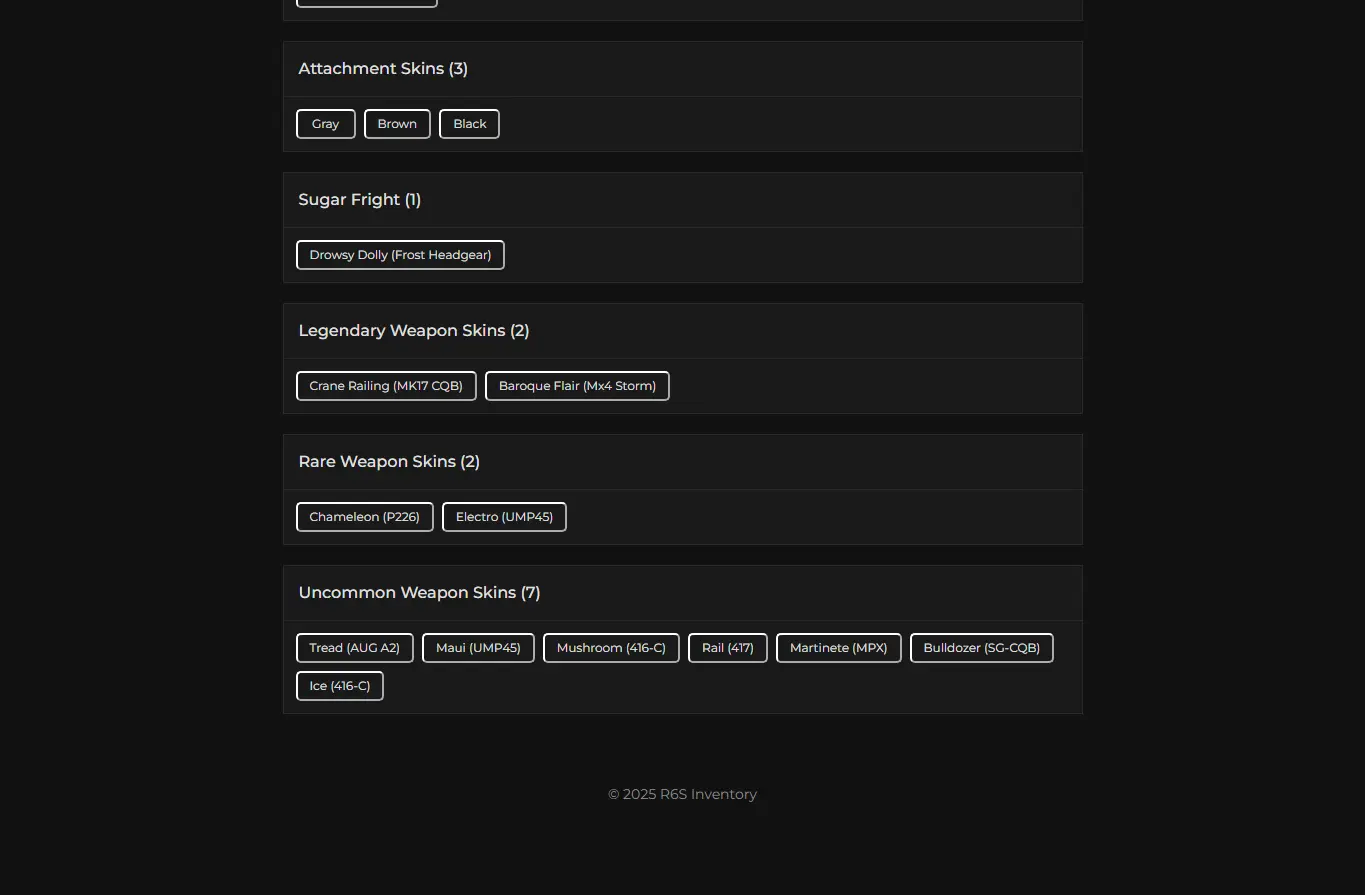This screenshot has height=895, width=1365.
Task: Click the Tread (AUG A2) tag
Action: (x=354, y=648)
